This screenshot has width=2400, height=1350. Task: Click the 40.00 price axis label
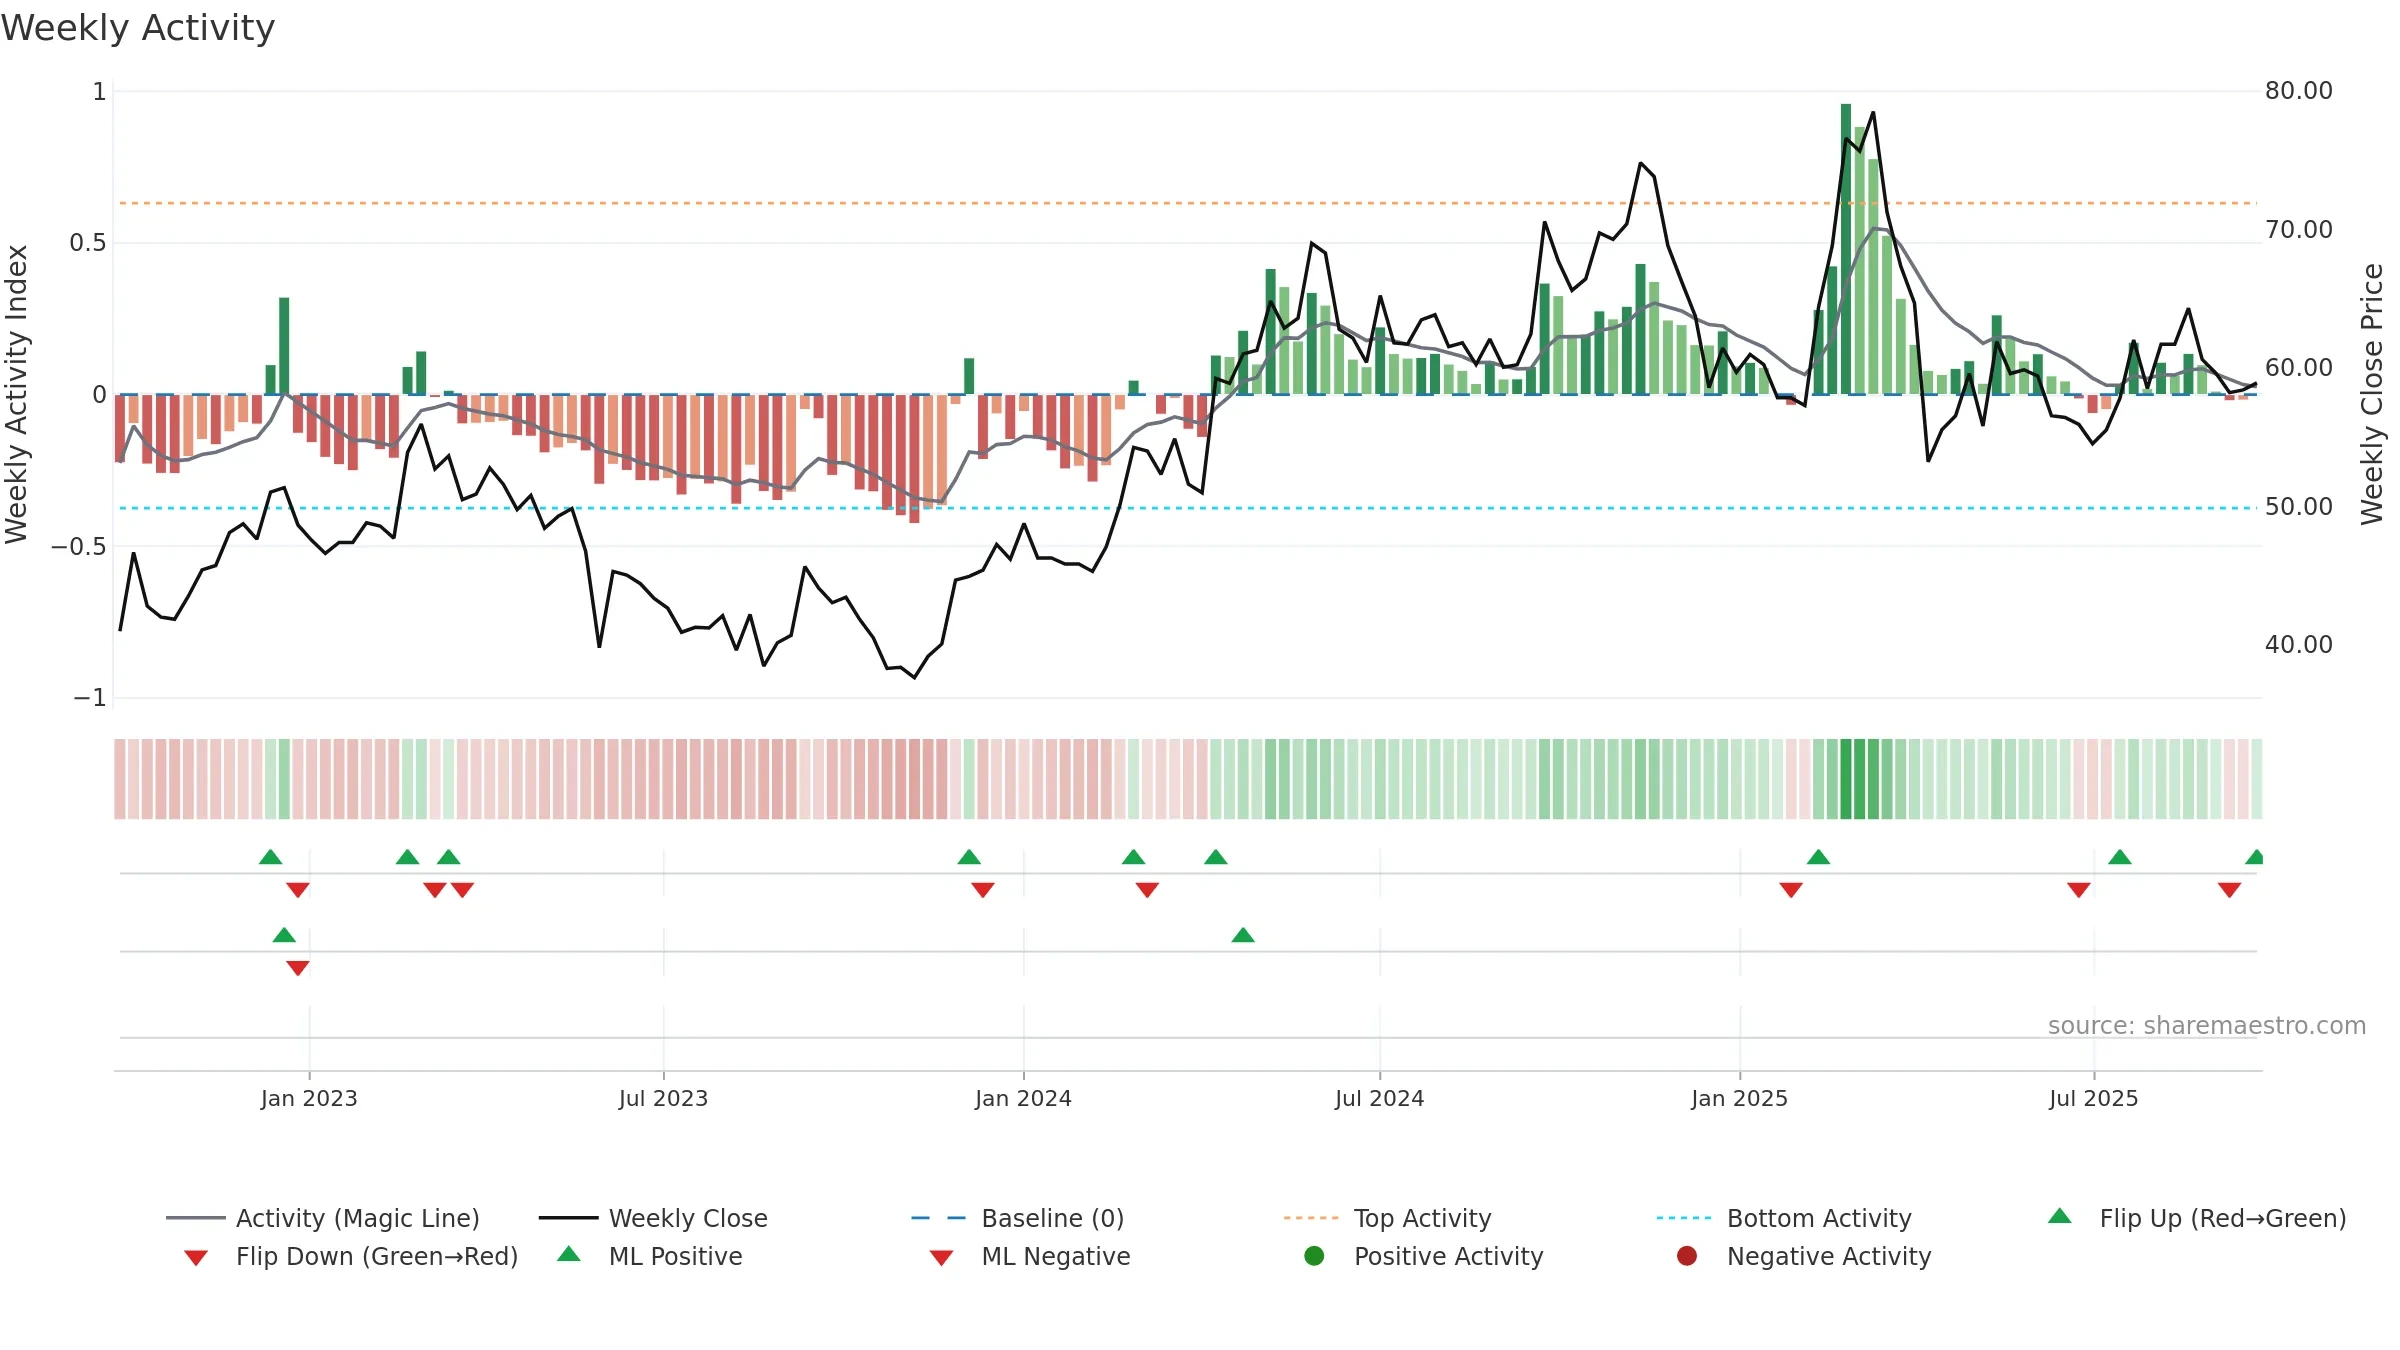tap(2298, 644)
